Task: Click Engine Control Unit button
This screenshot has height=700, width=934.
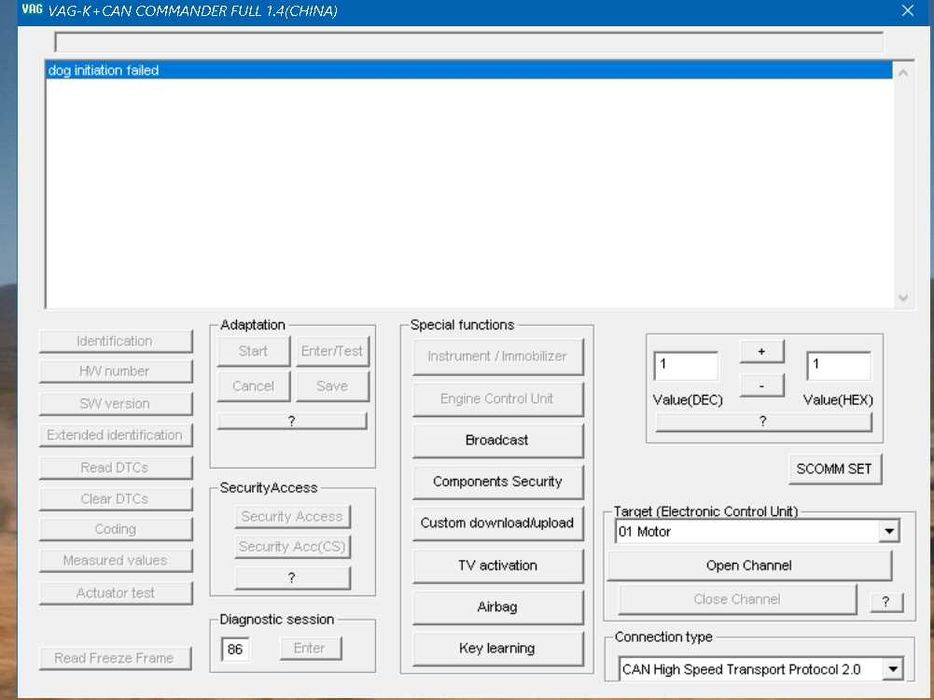Action: 497,399
